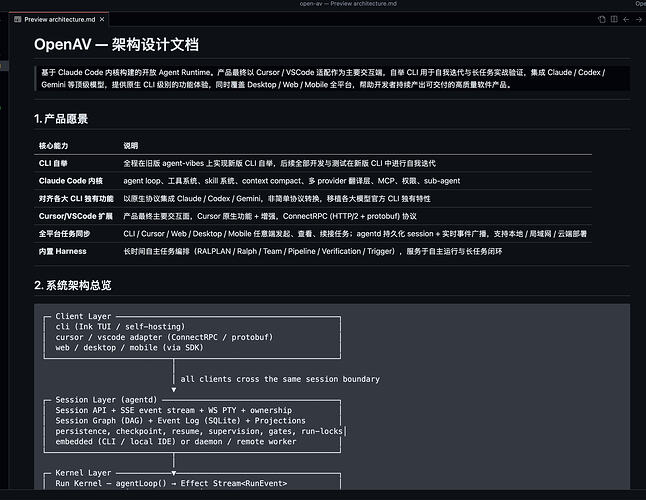Click the description mentioning agent-vibes
Viewport: 646px width, 500px height.
pyautogui.click(x=279, y=164)
